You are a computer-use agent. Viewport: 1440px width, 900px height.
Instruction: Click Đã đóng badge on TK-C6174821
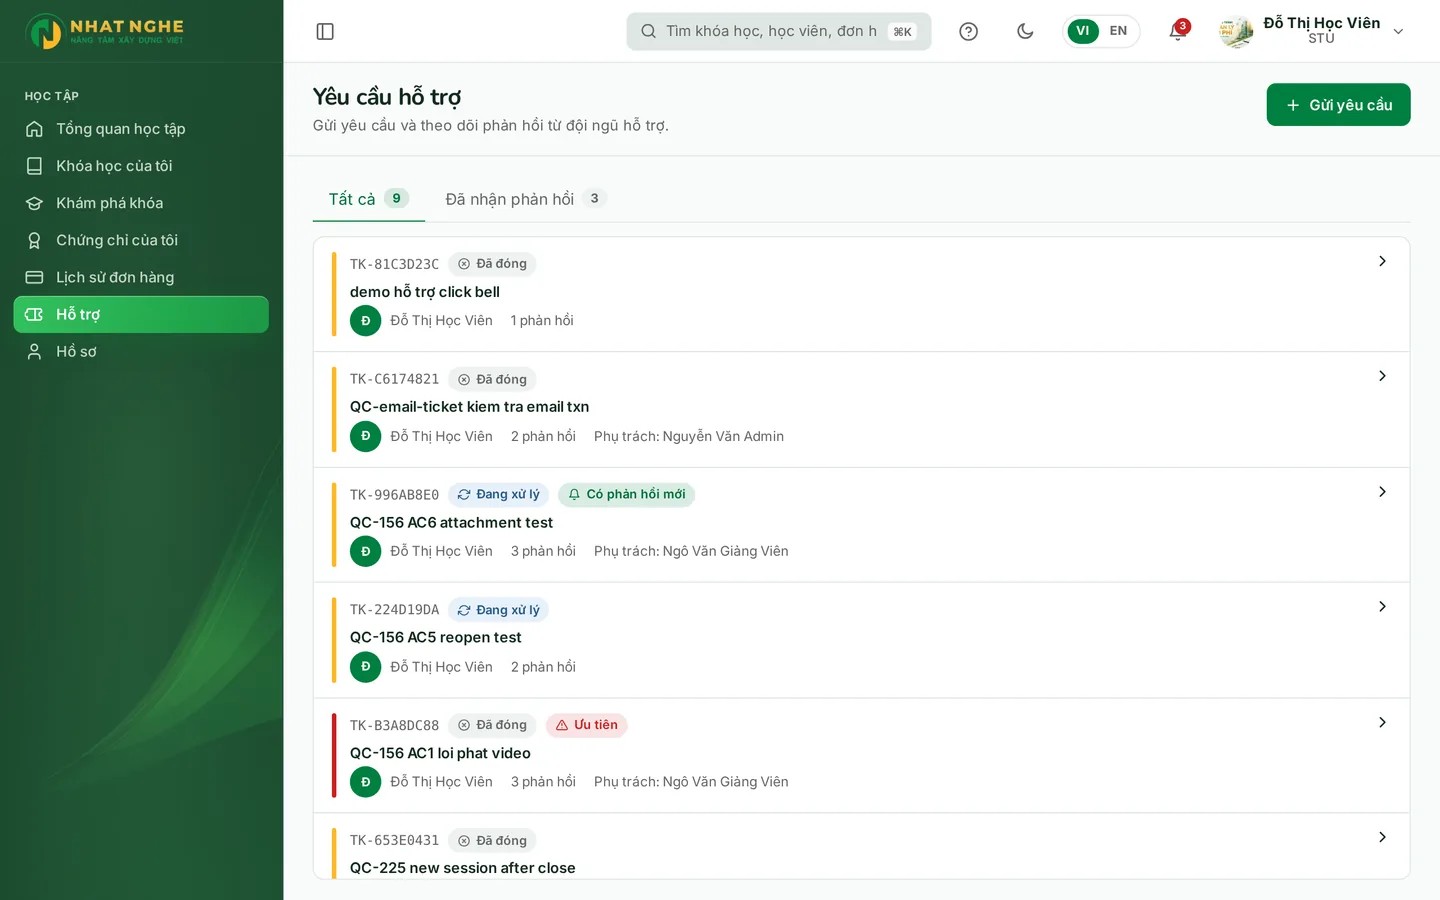492,379
